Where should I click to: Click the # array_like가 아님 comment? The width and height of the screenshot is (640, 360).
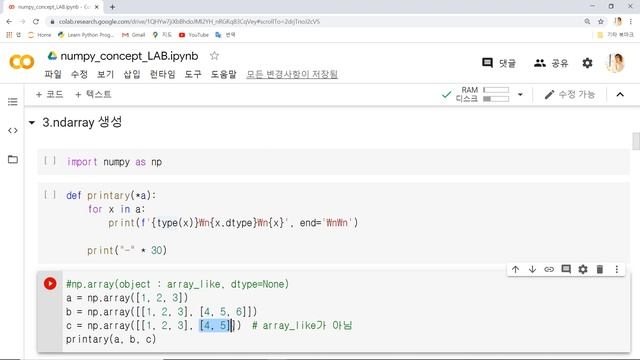[302, 326]
